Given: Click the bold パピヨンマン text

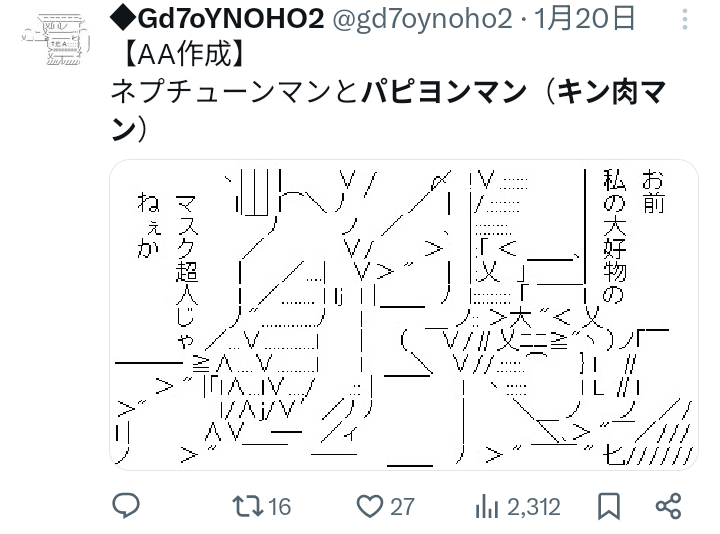Looking at the screenshot, I should [444, 91].
